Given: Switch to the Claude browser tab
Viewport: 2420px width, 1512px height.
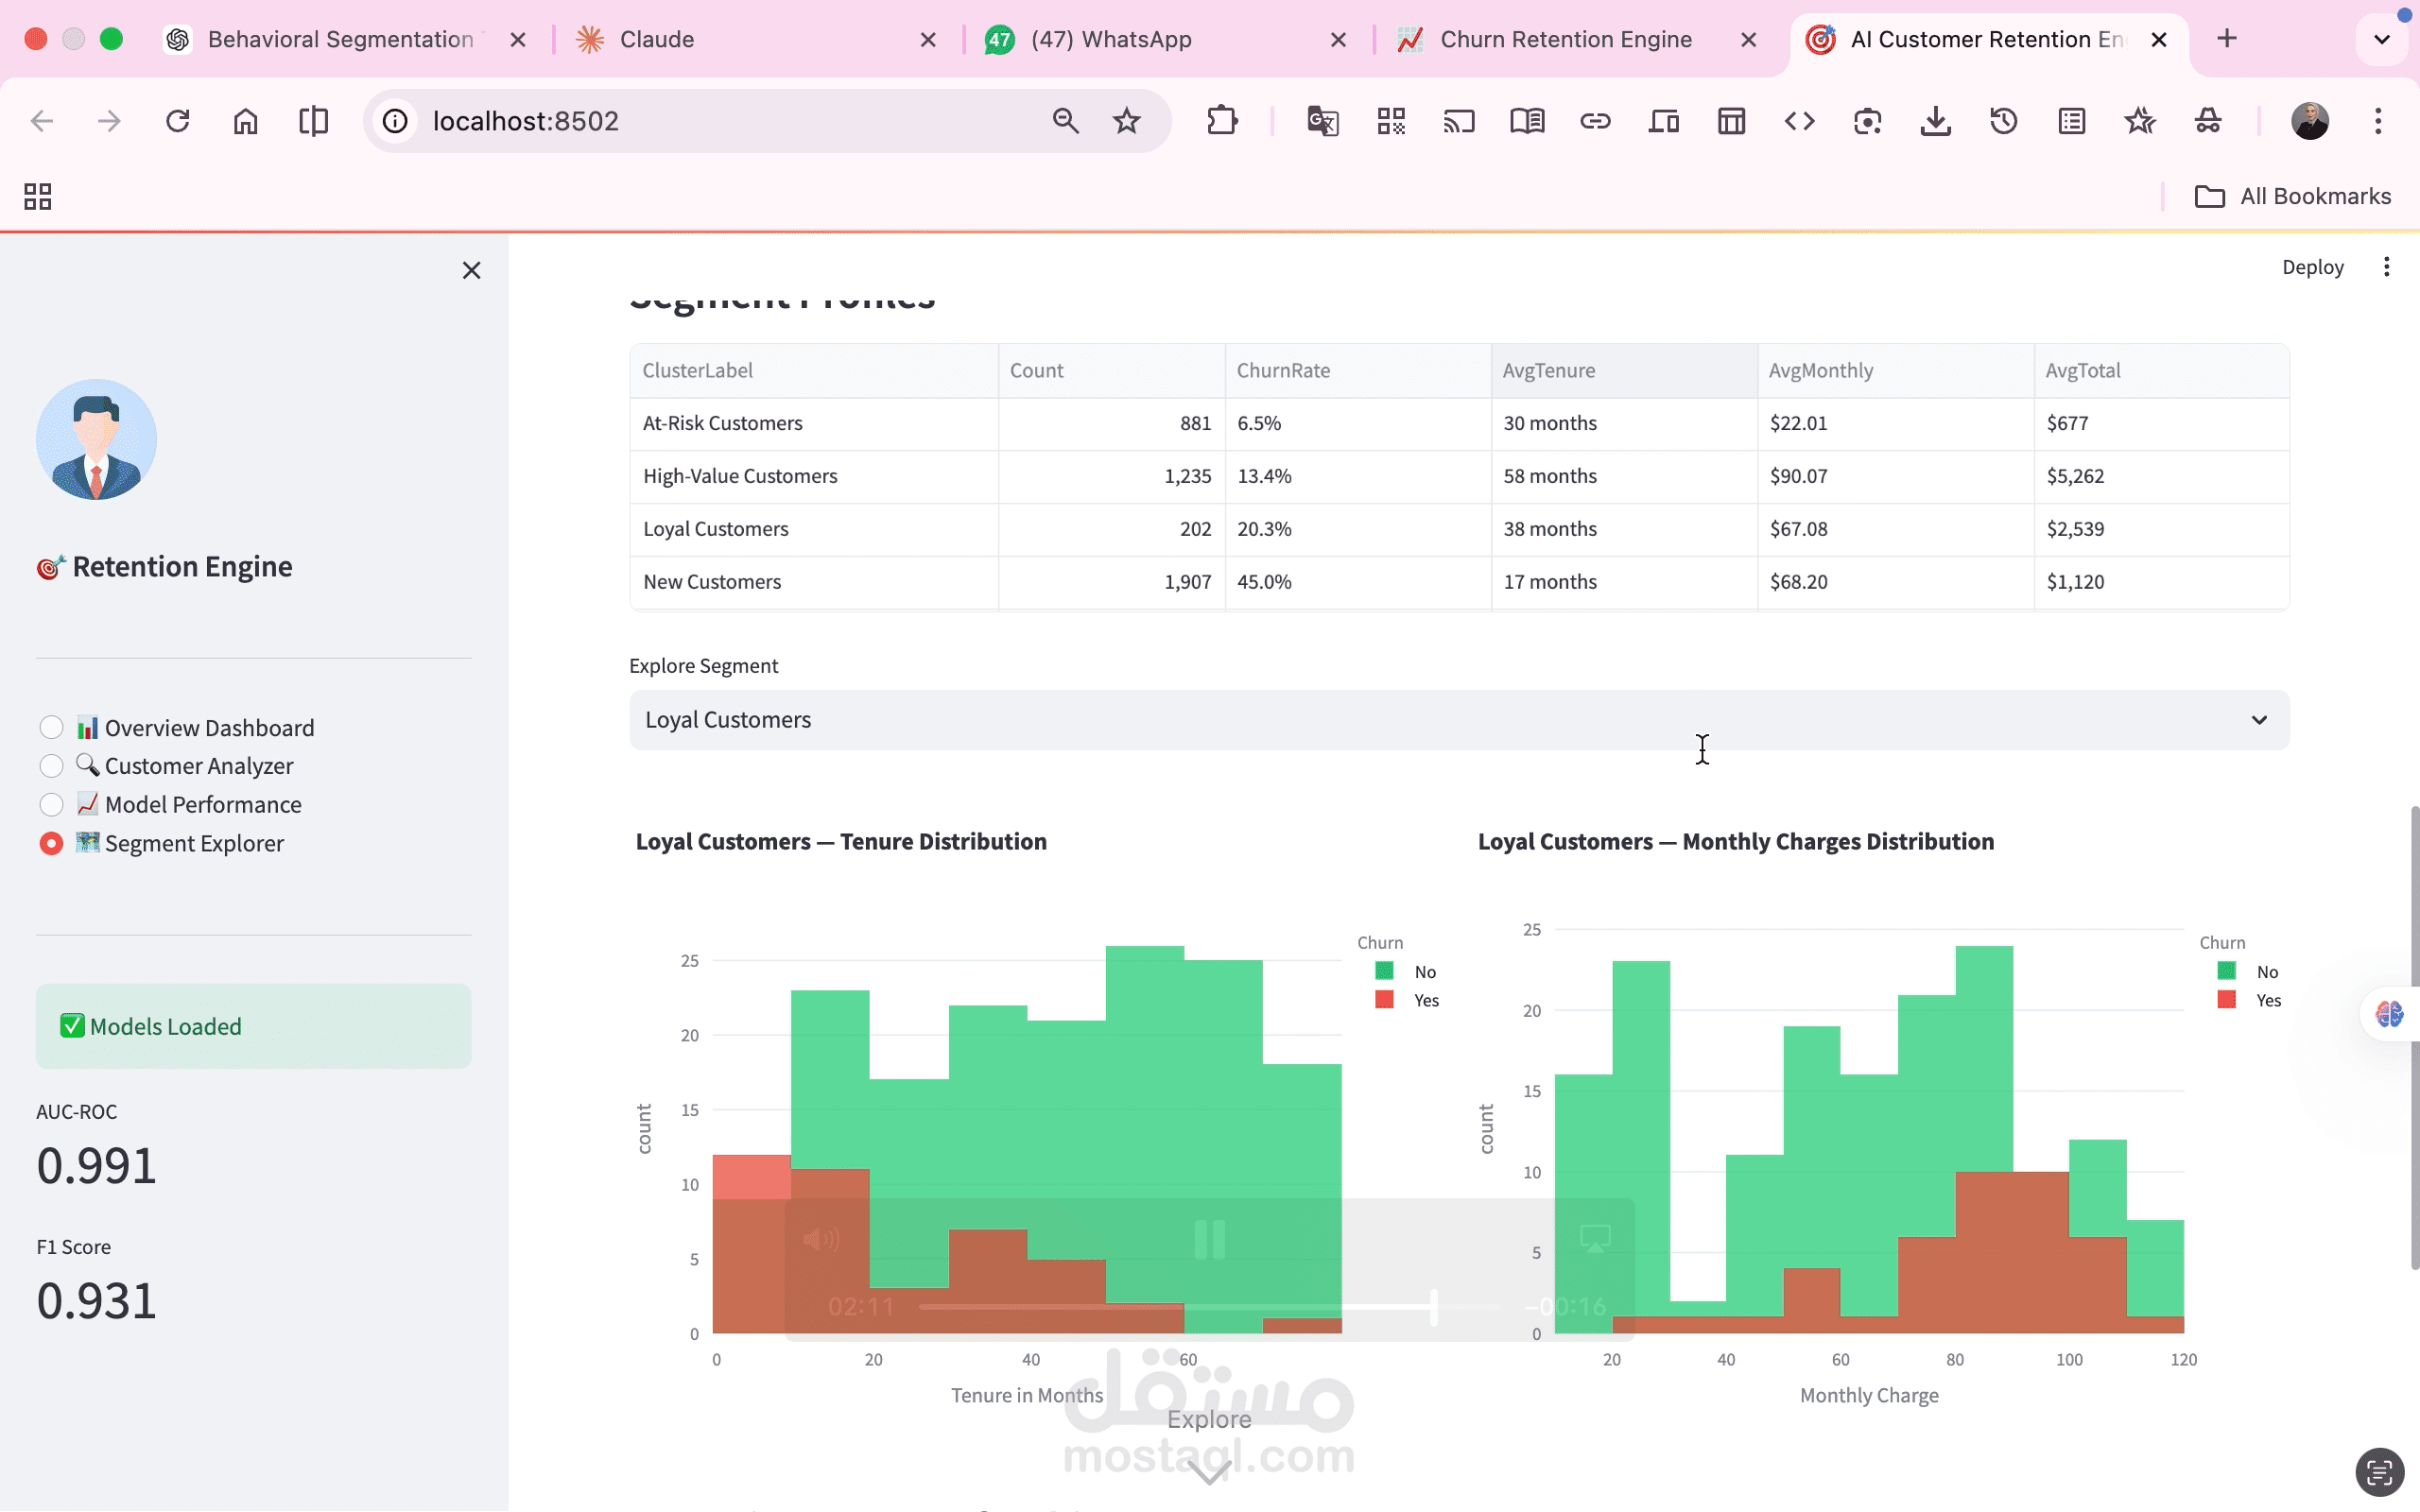Looking at the screenshot, I should (656, 39).
